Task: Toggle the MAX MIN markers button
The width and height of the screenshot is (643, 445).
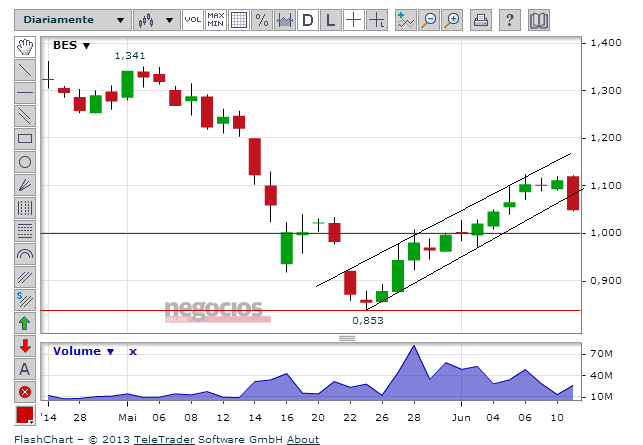Action: 216,20
